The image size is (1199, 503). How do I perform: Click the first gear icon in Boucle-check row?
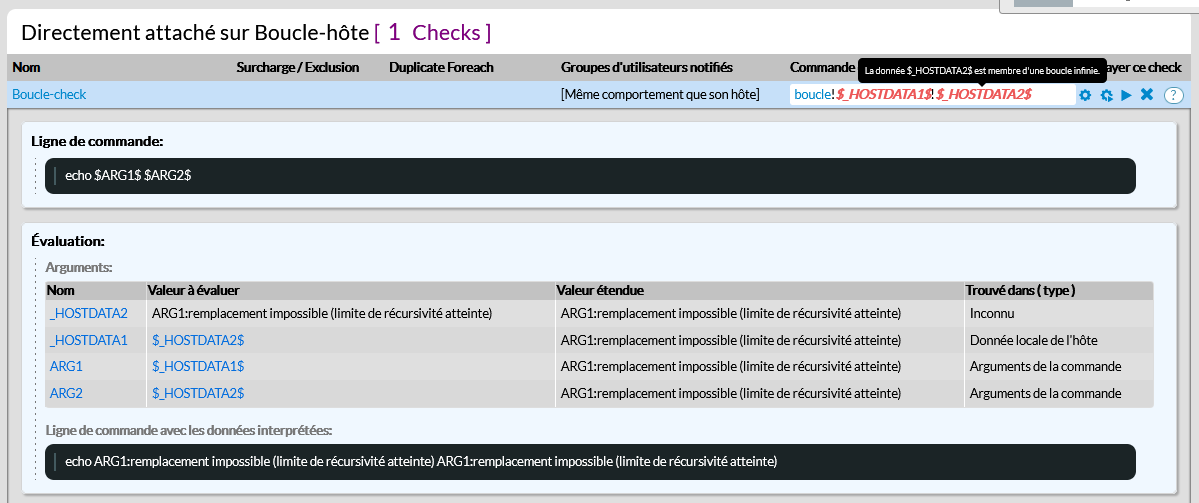(1085, 95)
